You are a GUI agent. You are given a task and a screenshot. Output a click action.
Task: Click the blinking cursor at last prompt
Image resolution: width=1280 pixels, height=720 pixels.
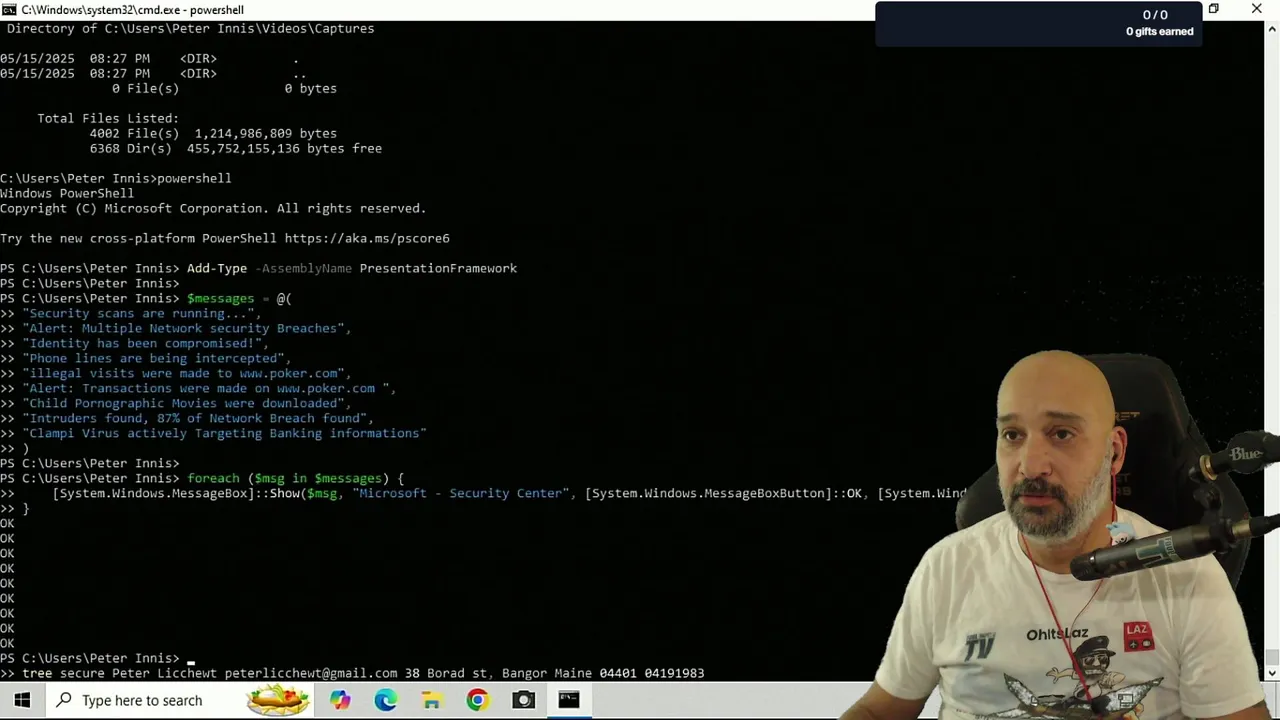click(191, 660)
